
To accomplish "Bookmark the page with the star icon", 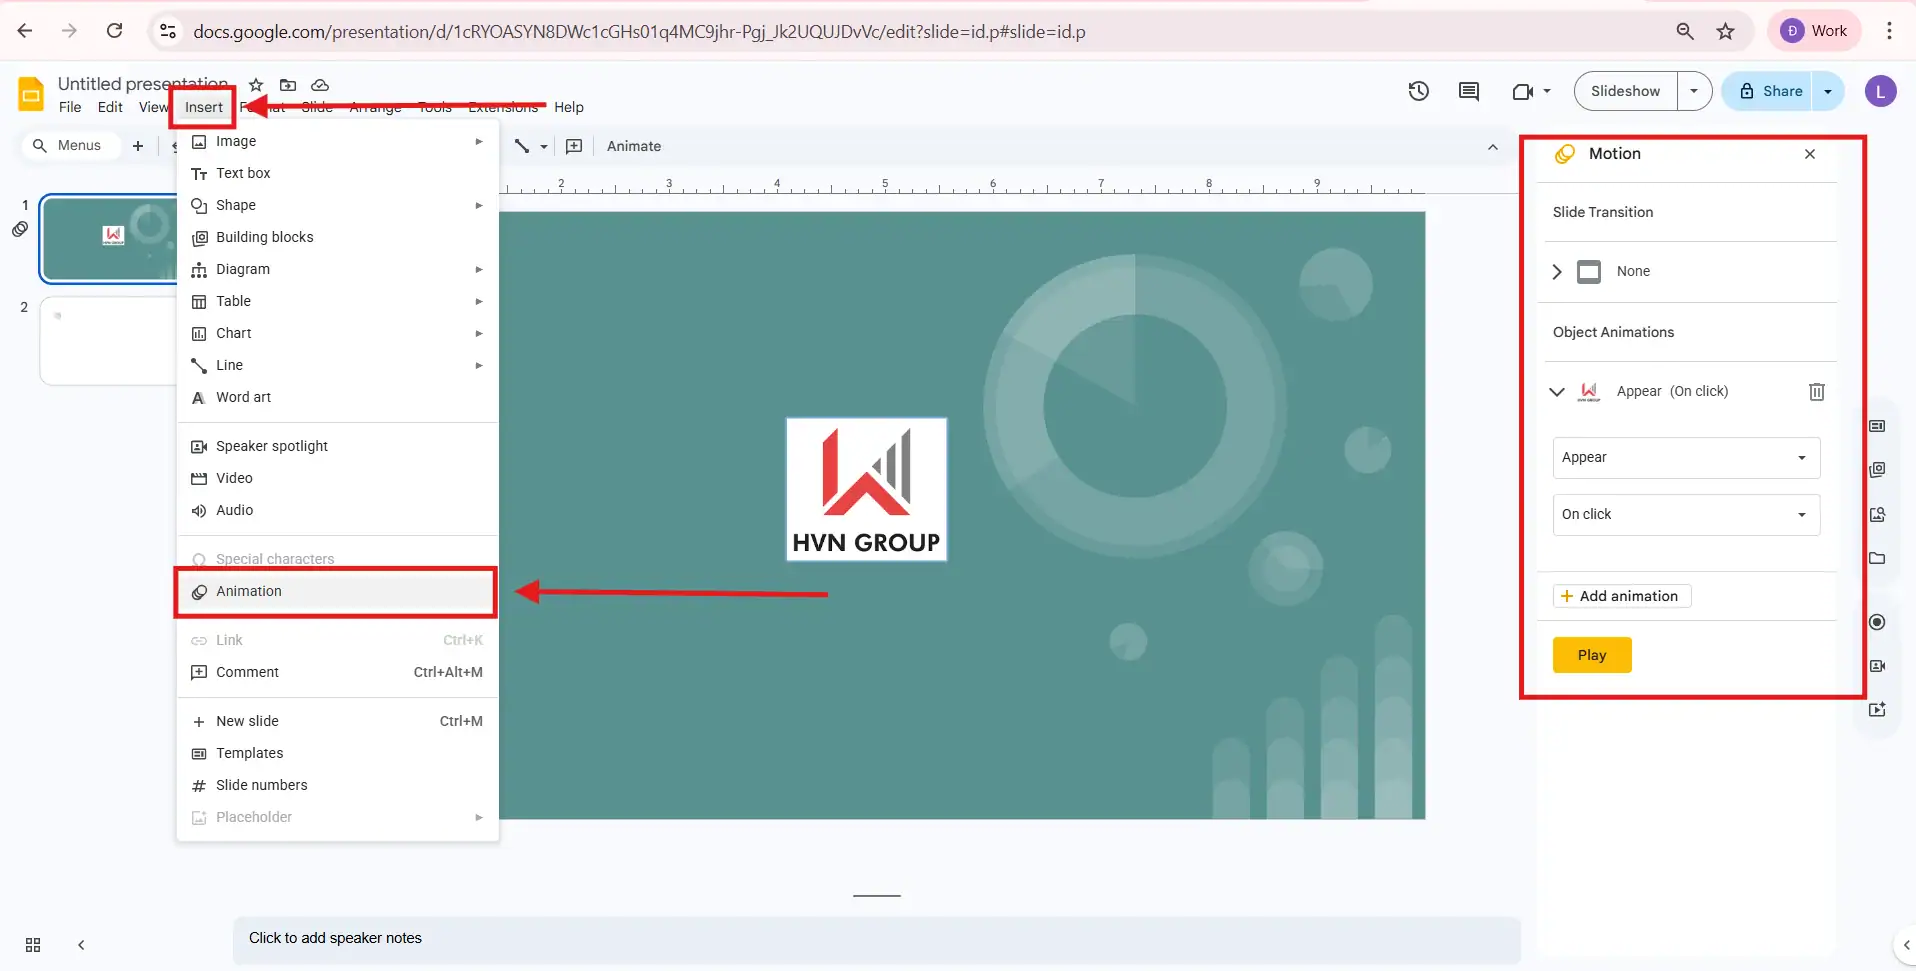I will tap(1725, 31).
